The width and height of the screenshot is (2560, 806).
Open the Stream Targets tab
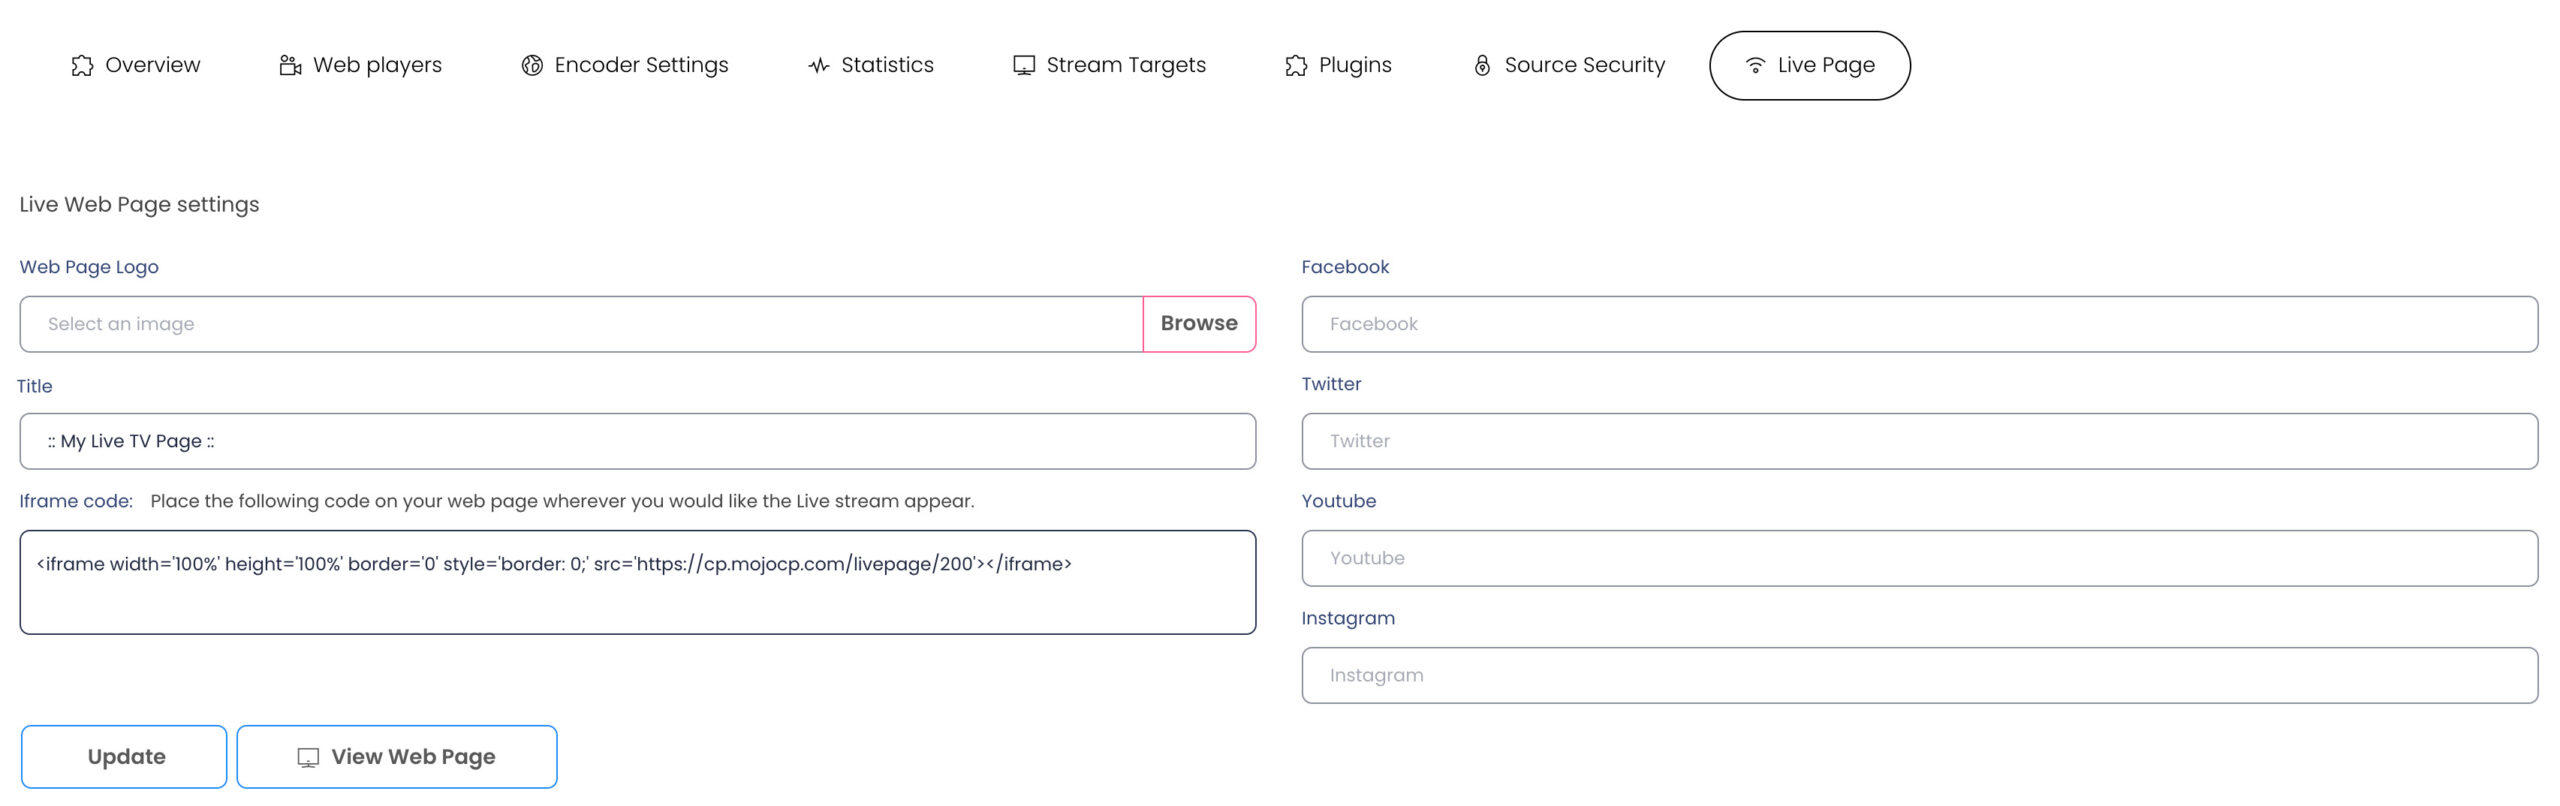[x=1125, y=66]
